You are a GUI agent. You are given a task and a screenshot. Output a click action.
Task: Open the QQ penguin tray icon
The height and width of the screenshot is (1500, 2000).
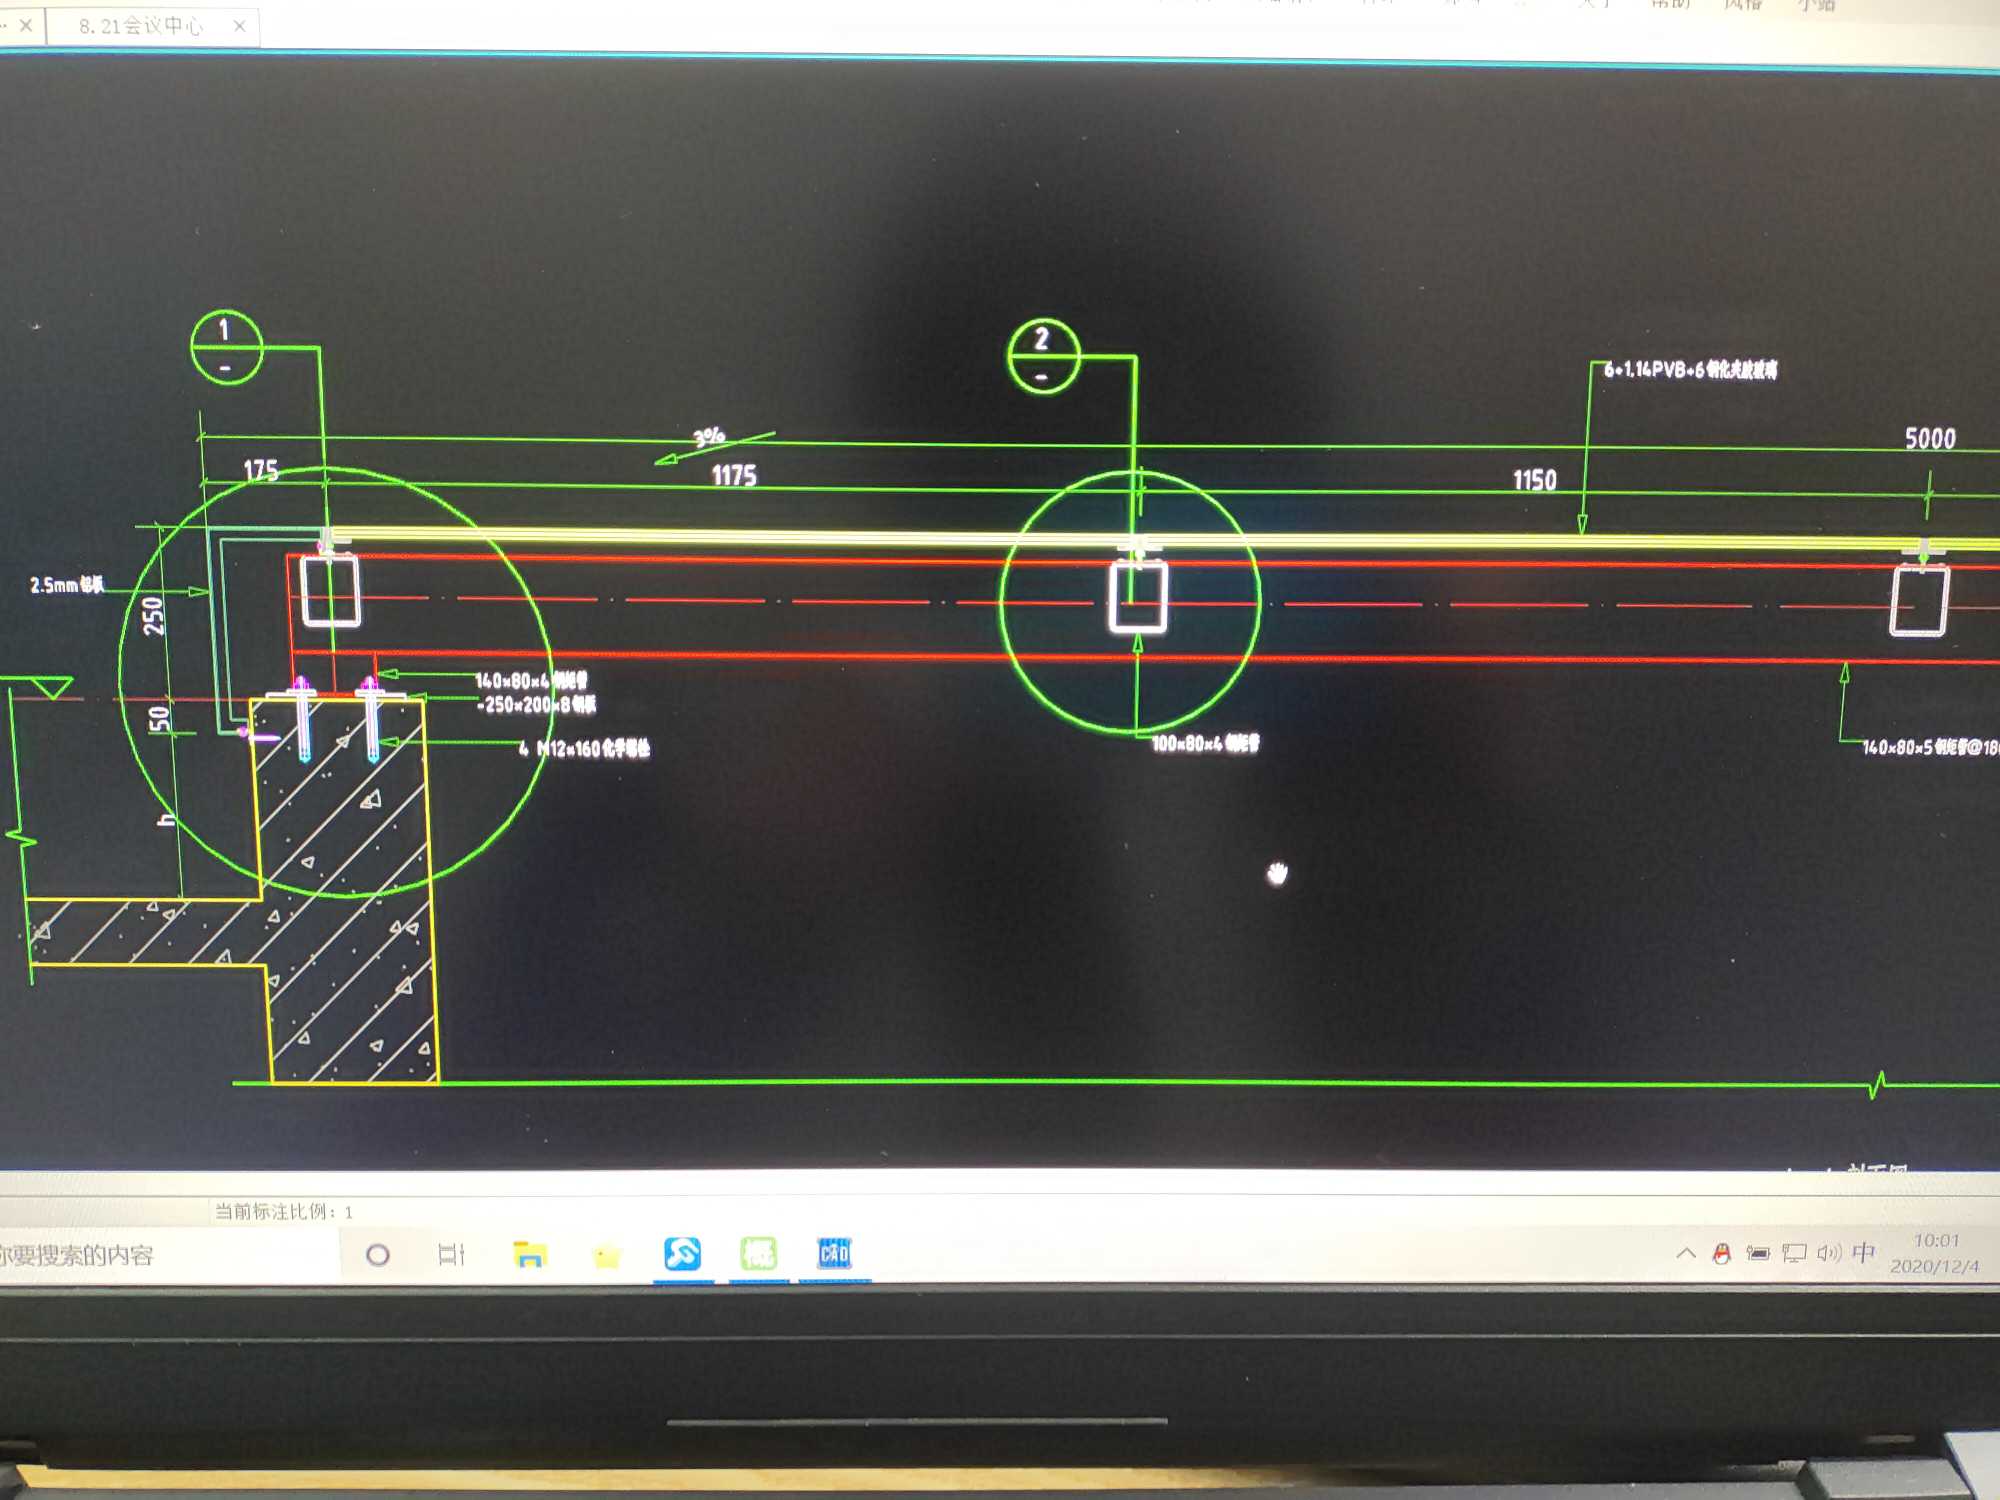tap(1722, 1253)
